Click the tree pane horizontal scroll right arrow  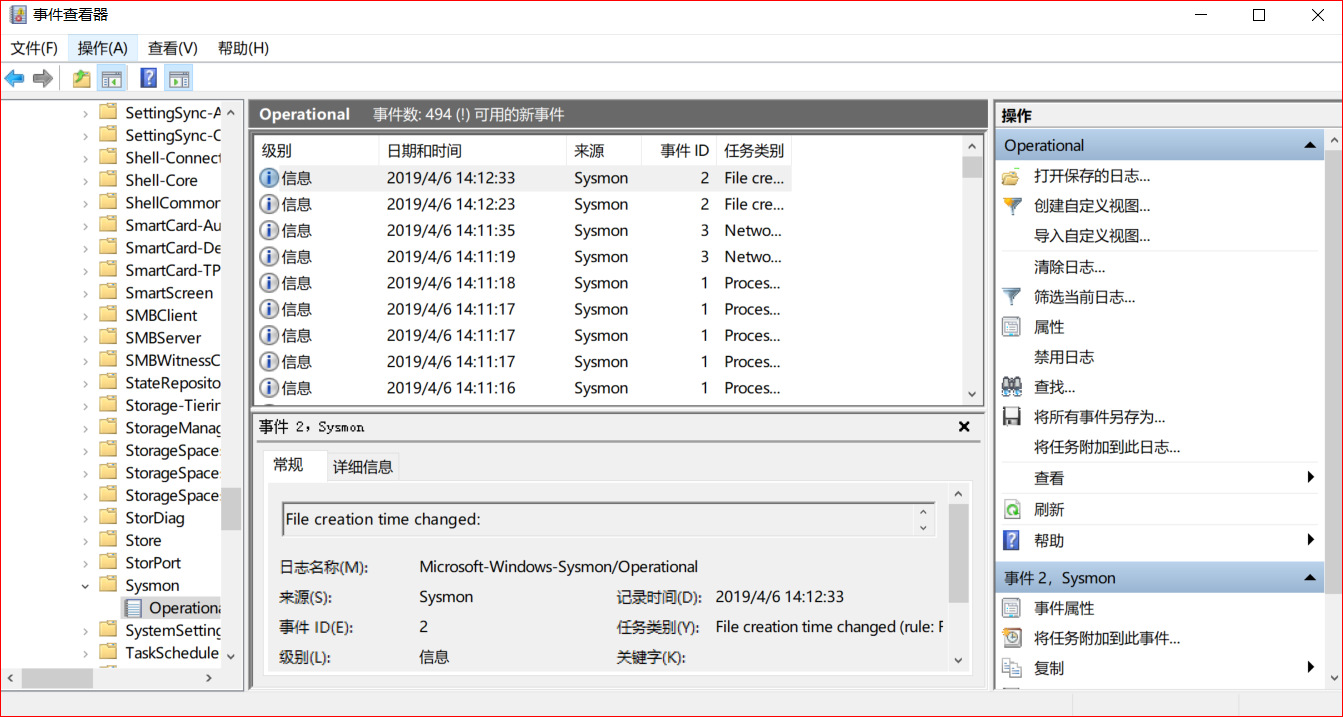(x=209, y=678)
